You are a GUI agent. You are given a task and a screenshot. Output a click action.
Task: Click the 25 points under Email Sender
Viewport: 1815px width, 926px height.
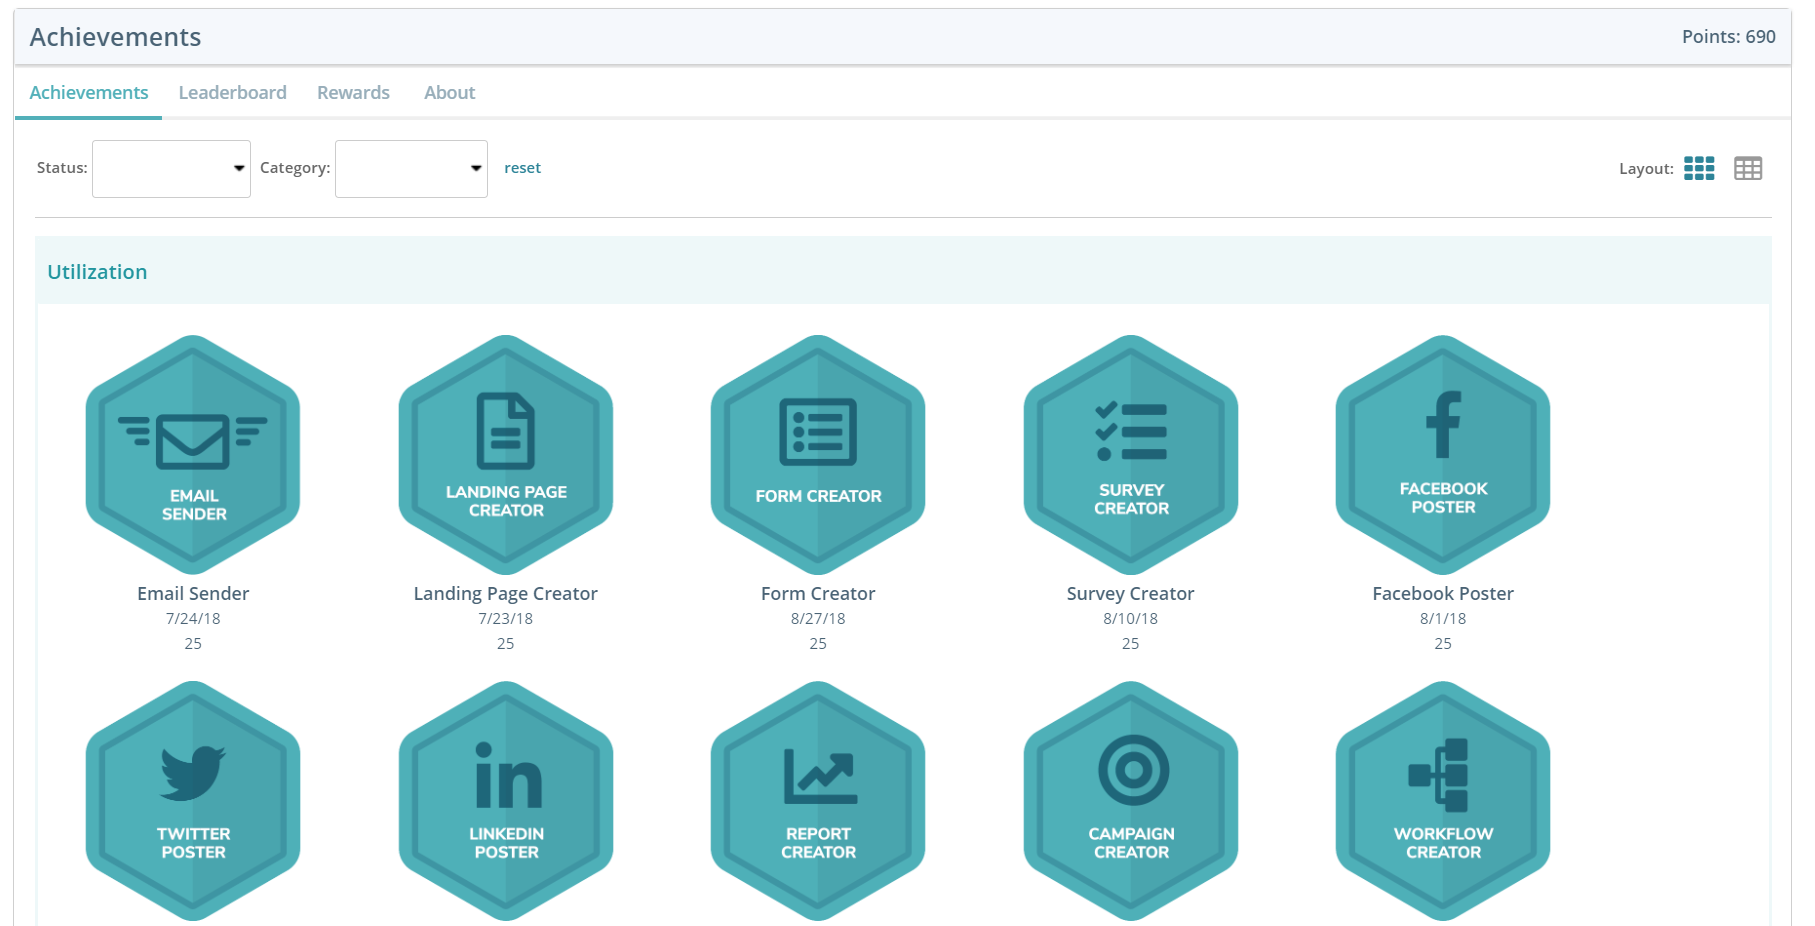click(193, 644)
